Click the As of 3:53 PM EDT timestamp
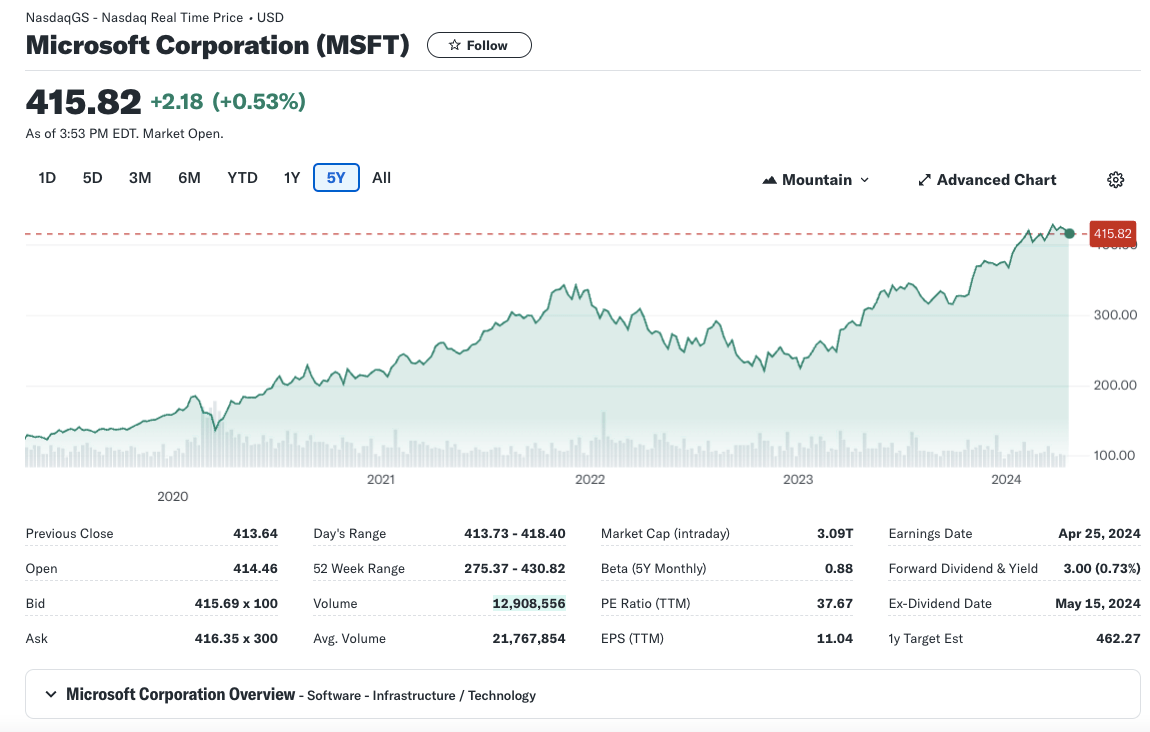 click(125, 133)
